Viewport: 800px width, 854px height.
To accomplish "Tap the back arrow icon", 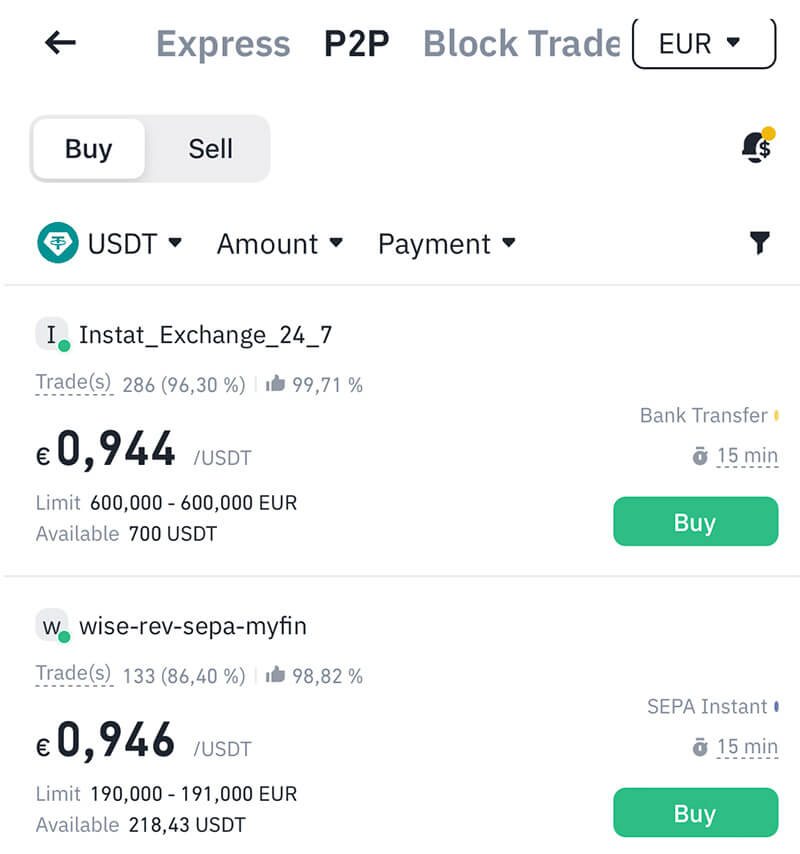I will pos(61,43).
